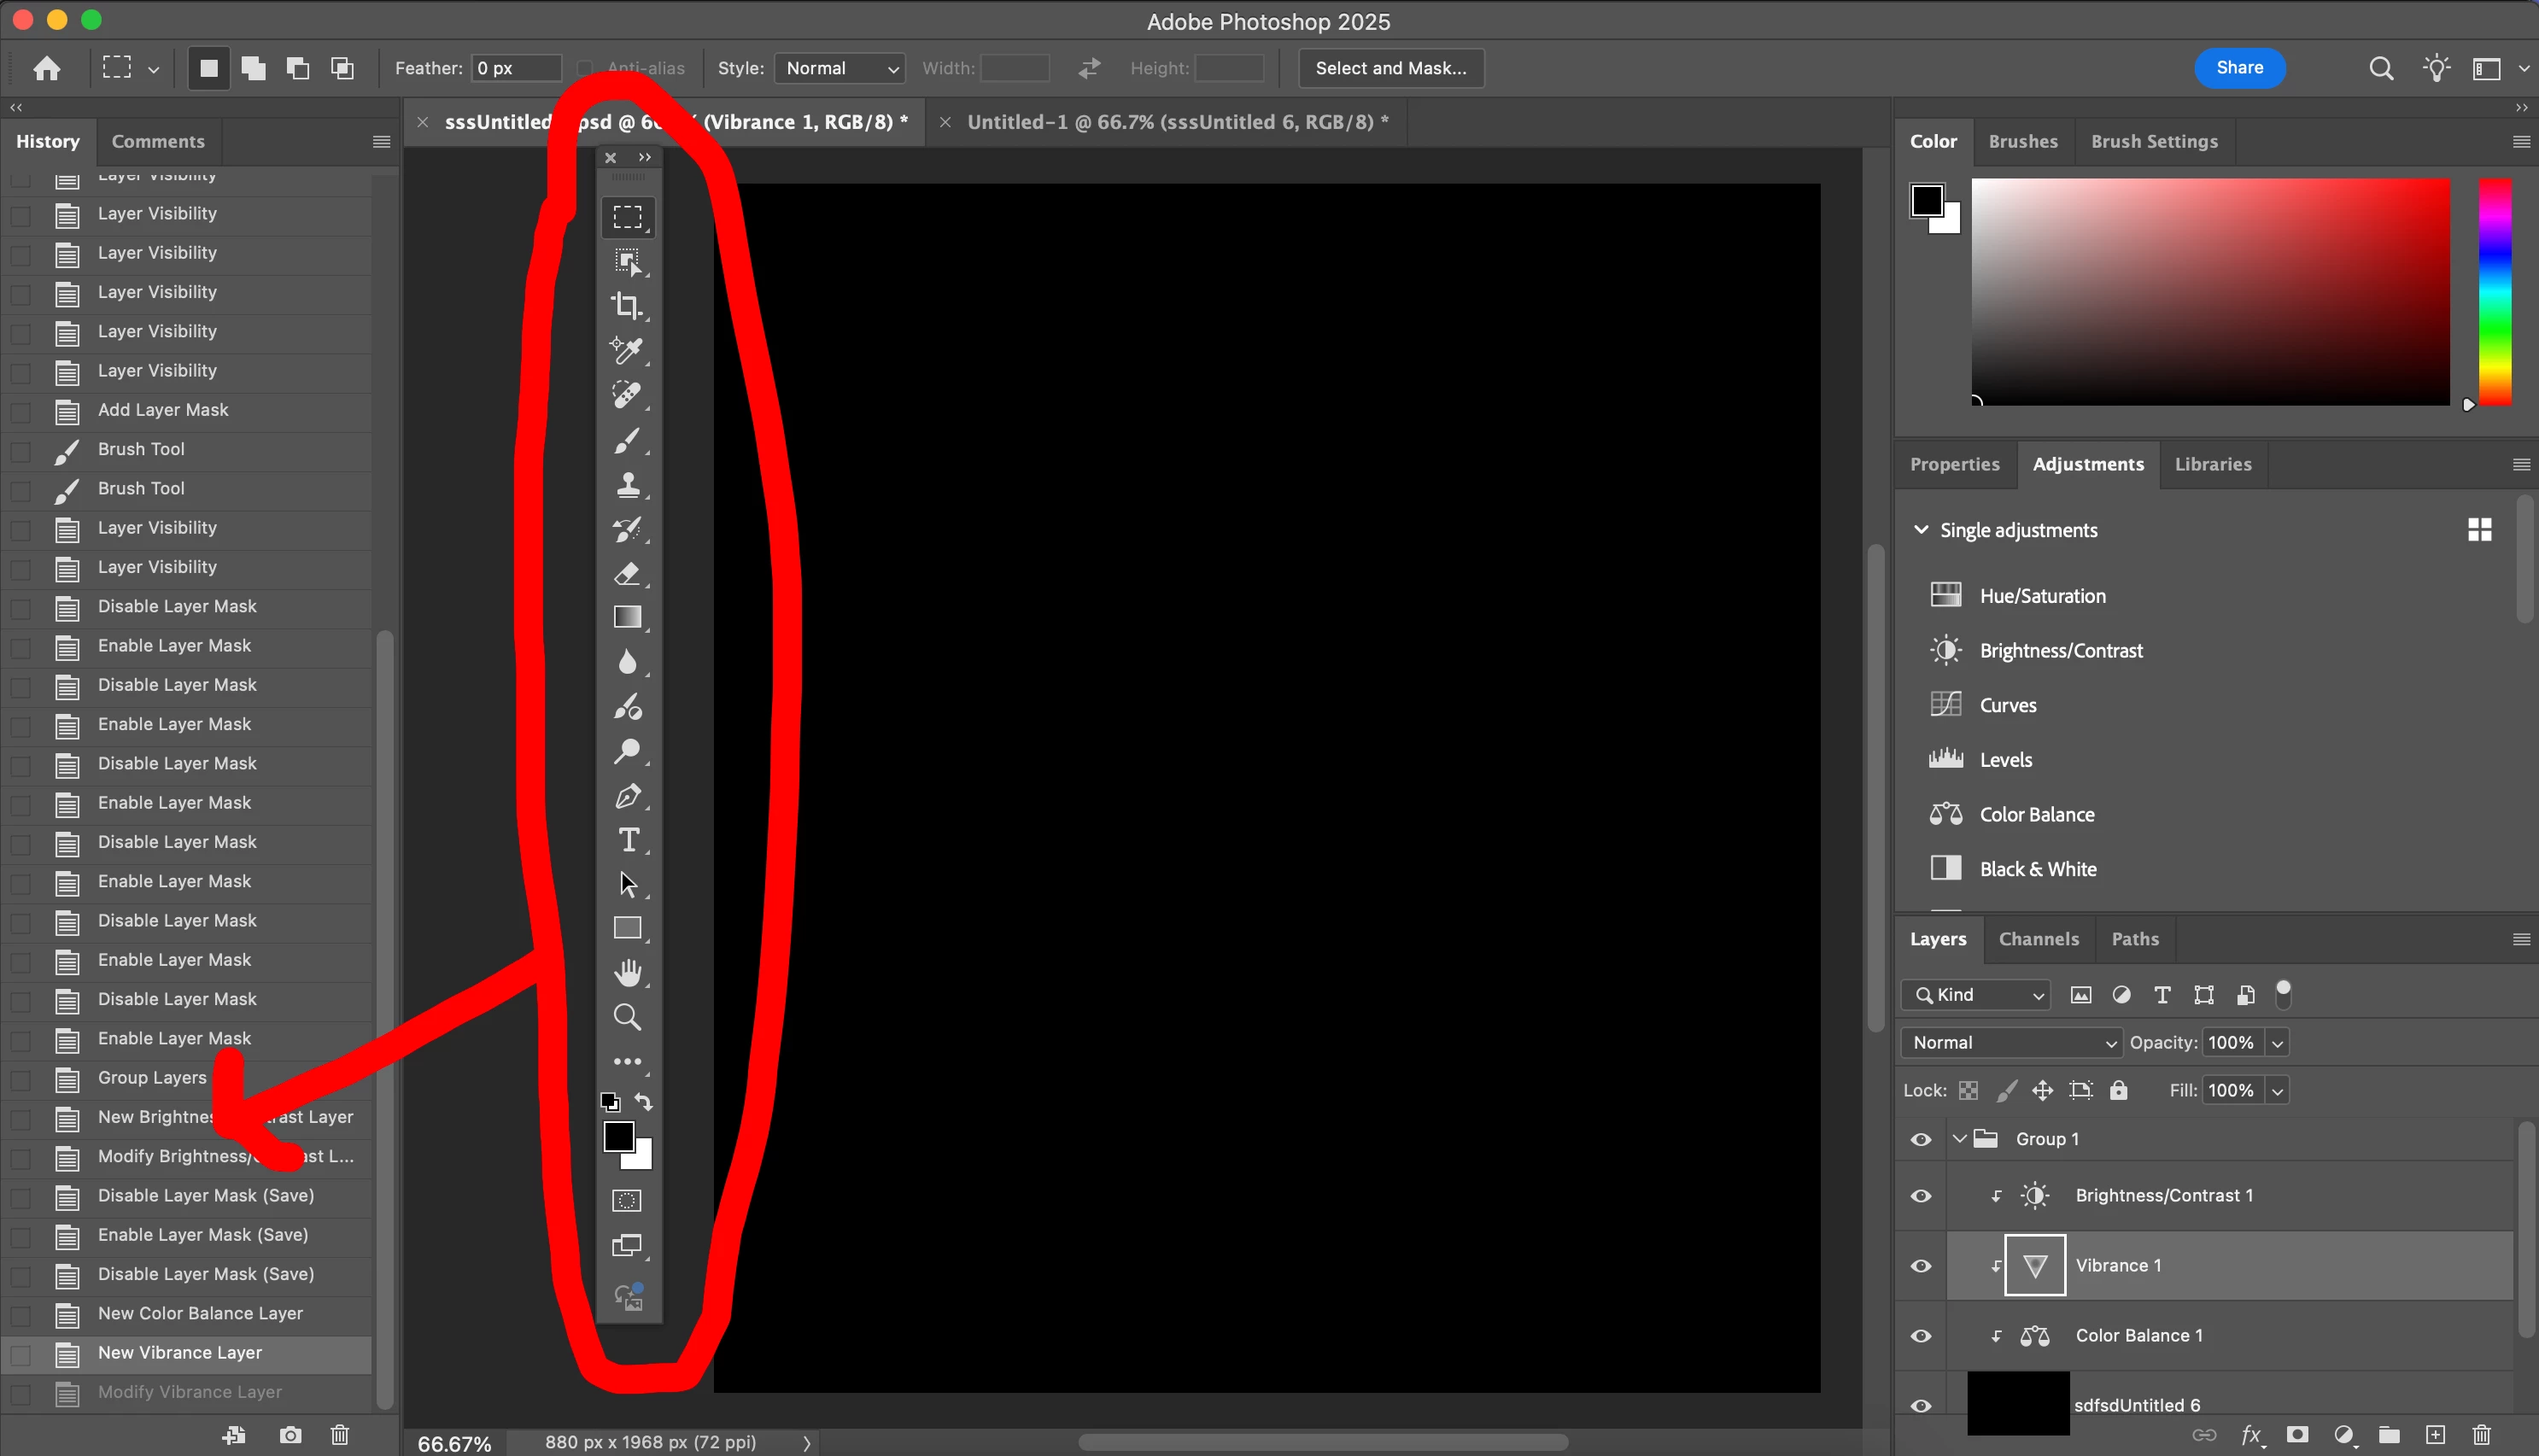
Task: Select the Horizontal Type tool
Action: [627, 840]
